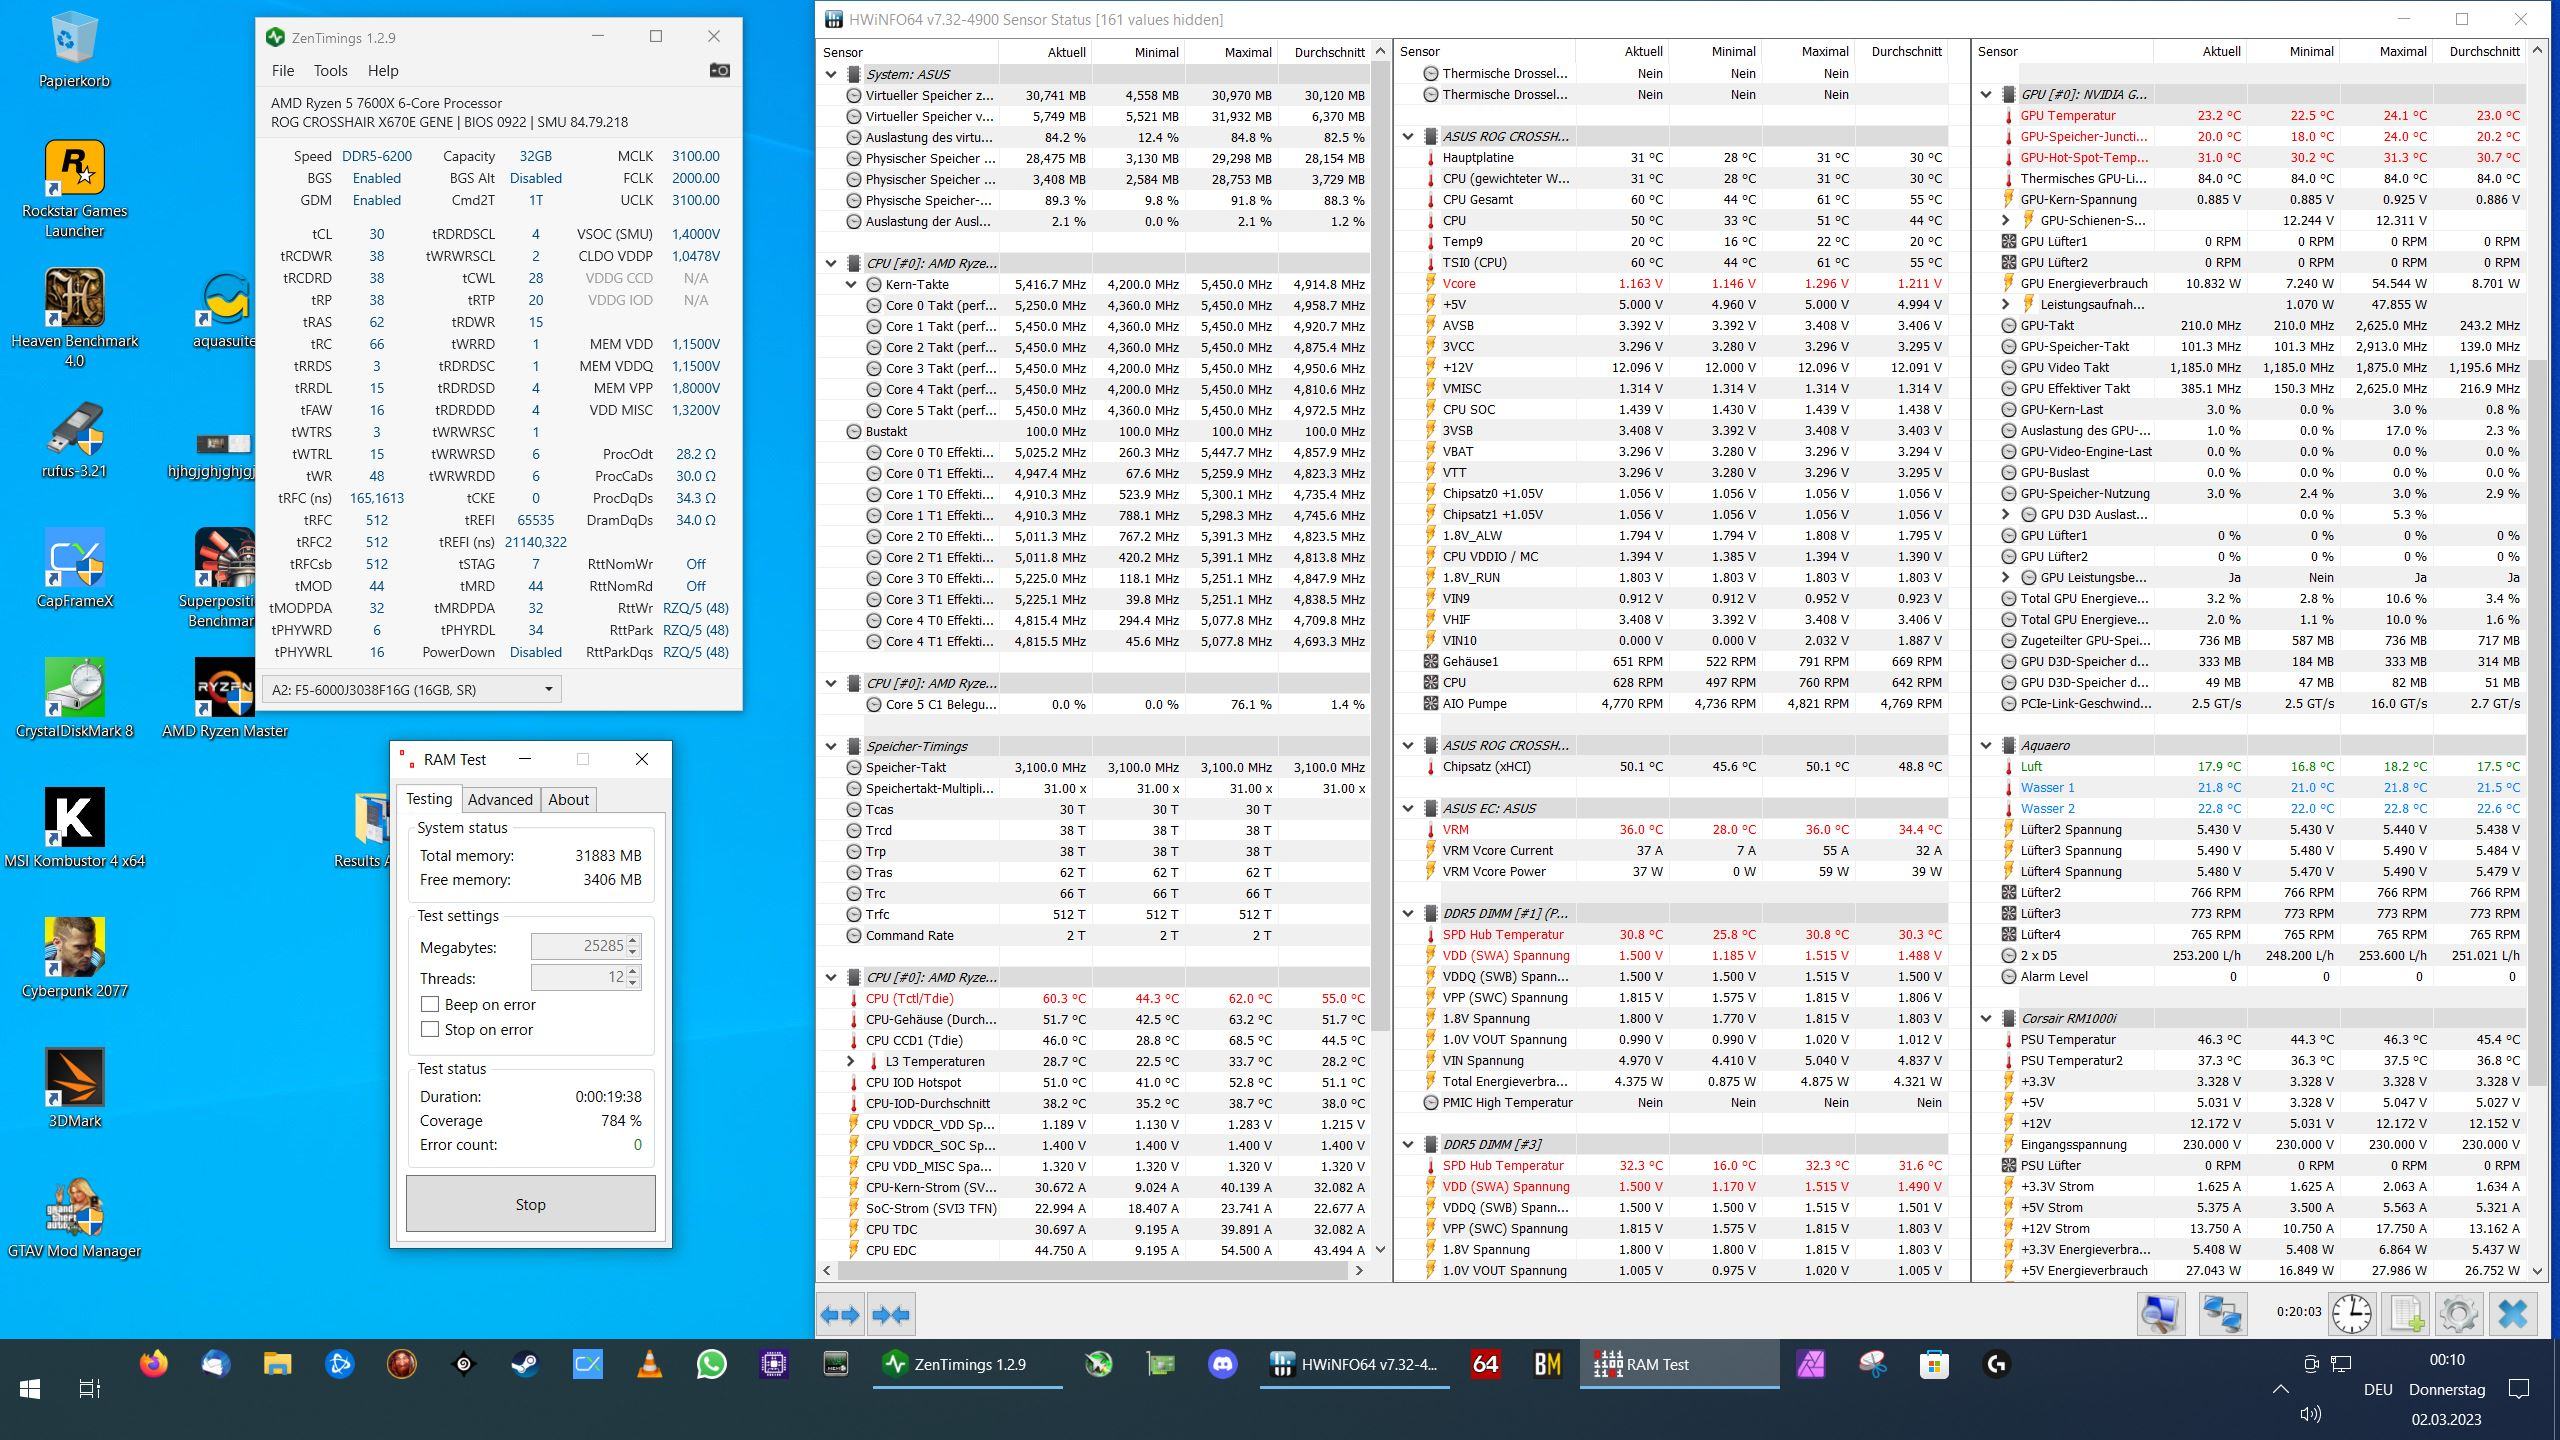
Task: Collapse the Speicher-Timings sensor group
Action: click(831, 746)
